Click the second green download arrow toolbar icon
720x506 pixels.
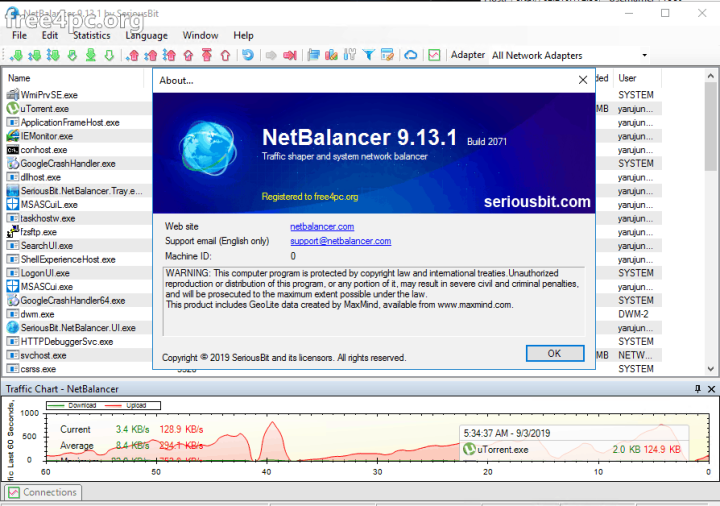(x=34, y=56)
